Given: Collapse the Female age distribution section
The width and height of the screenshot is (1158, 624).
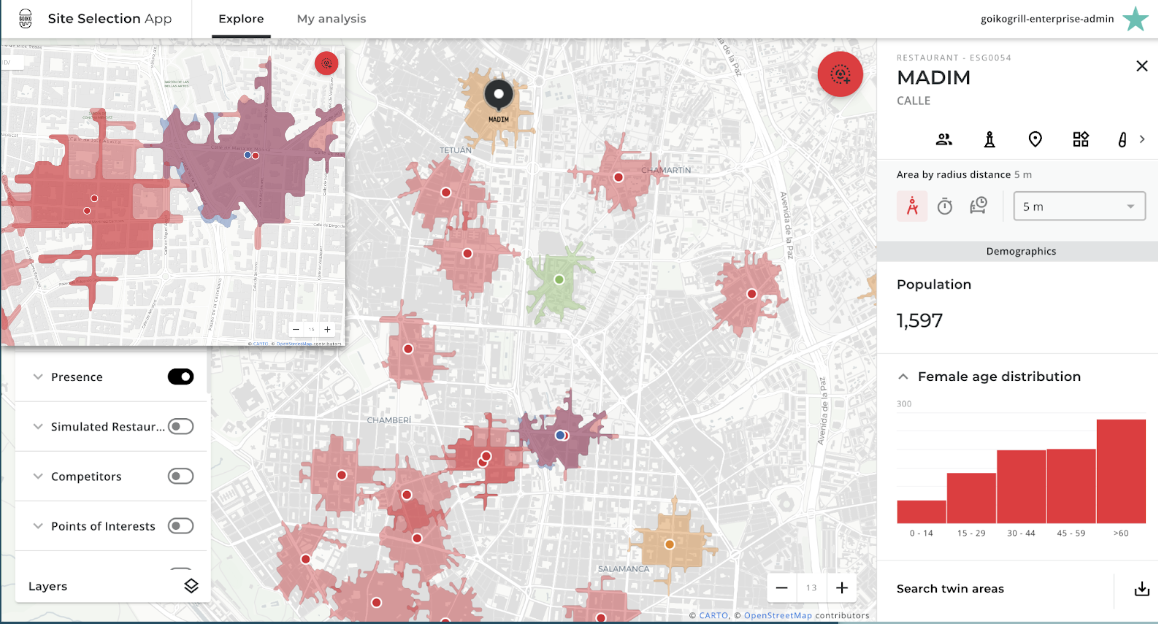Looking at the screenshot, I should coord(903,377).
